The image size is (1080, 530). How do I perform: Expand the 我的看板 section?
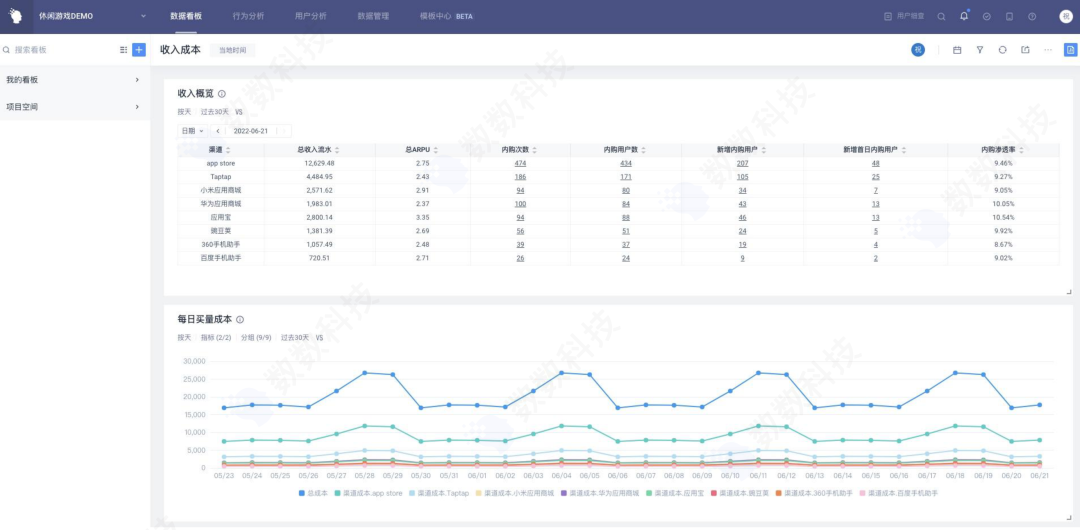coord(74,80)
